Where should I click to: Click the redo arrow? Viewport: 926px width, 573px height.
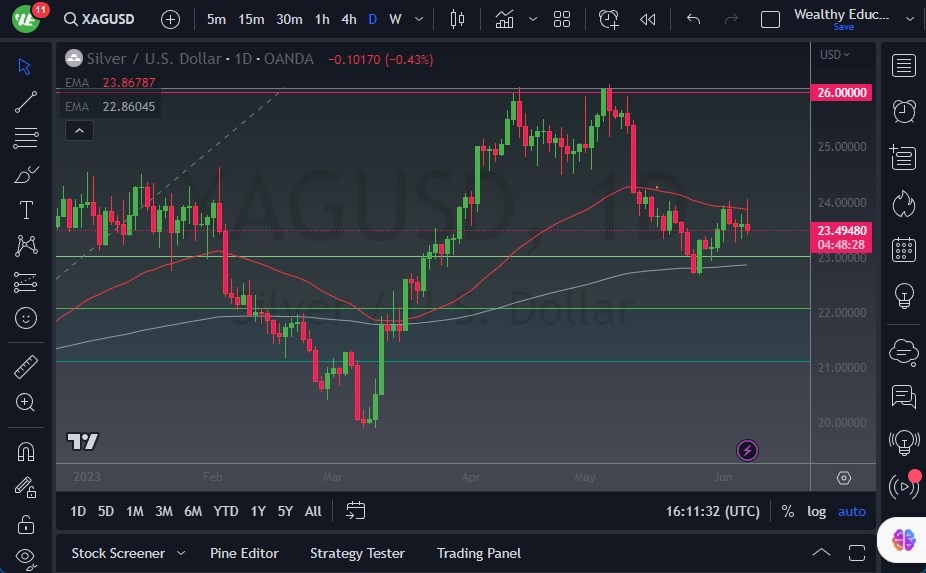(x=731, y=19)
